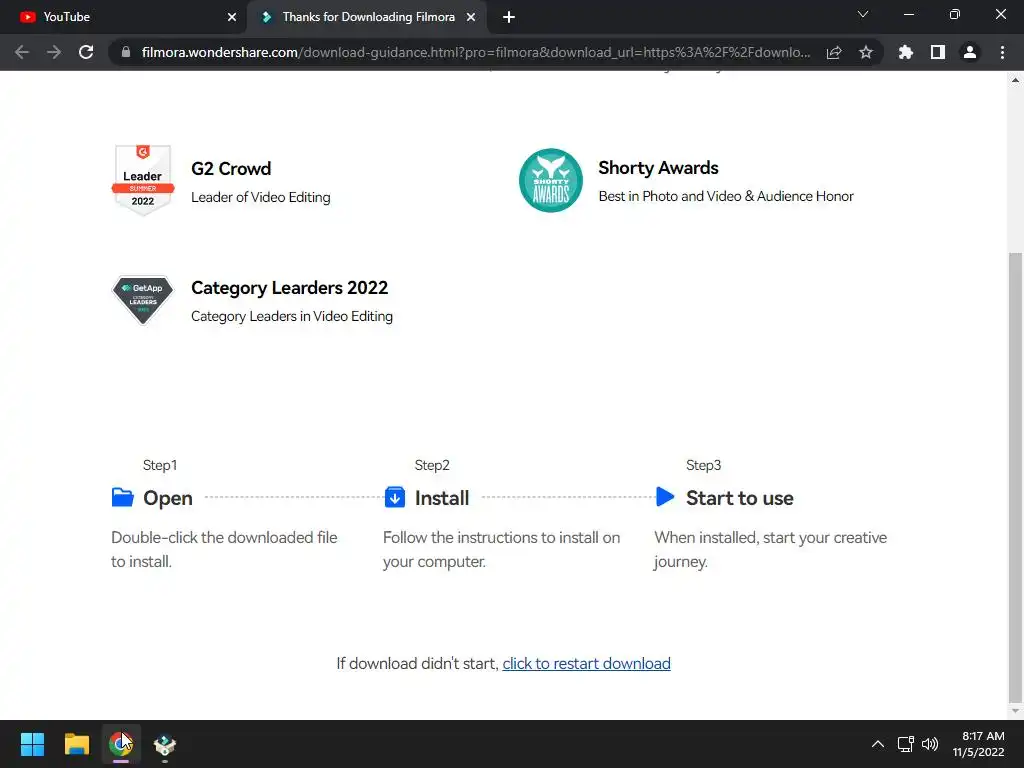Image resolution: width=1024 pixels, height=768 pixels.
Task: Click the browser forward arrow
Action: point(54,52)
